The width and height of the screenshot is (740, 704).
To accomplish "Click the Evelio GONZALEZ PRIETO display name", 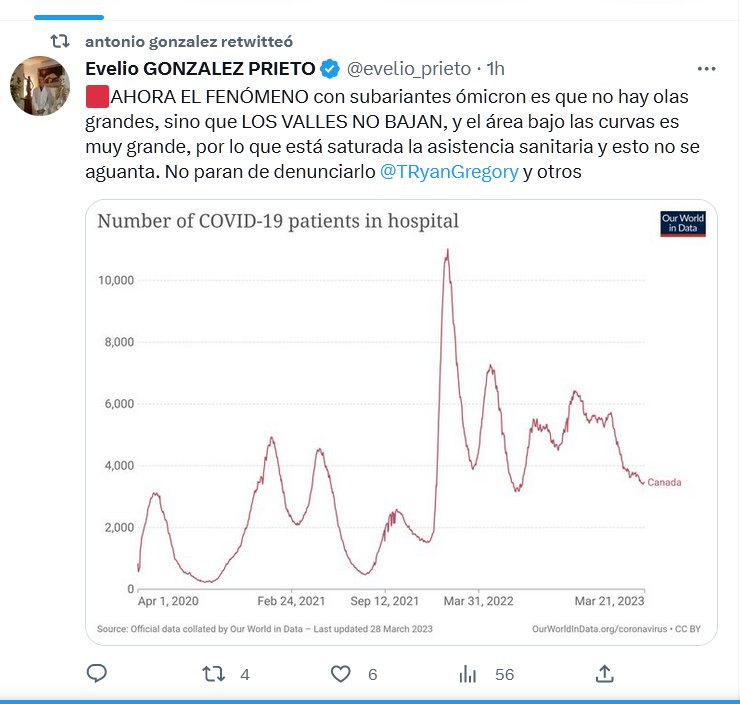I will point(200,69).
